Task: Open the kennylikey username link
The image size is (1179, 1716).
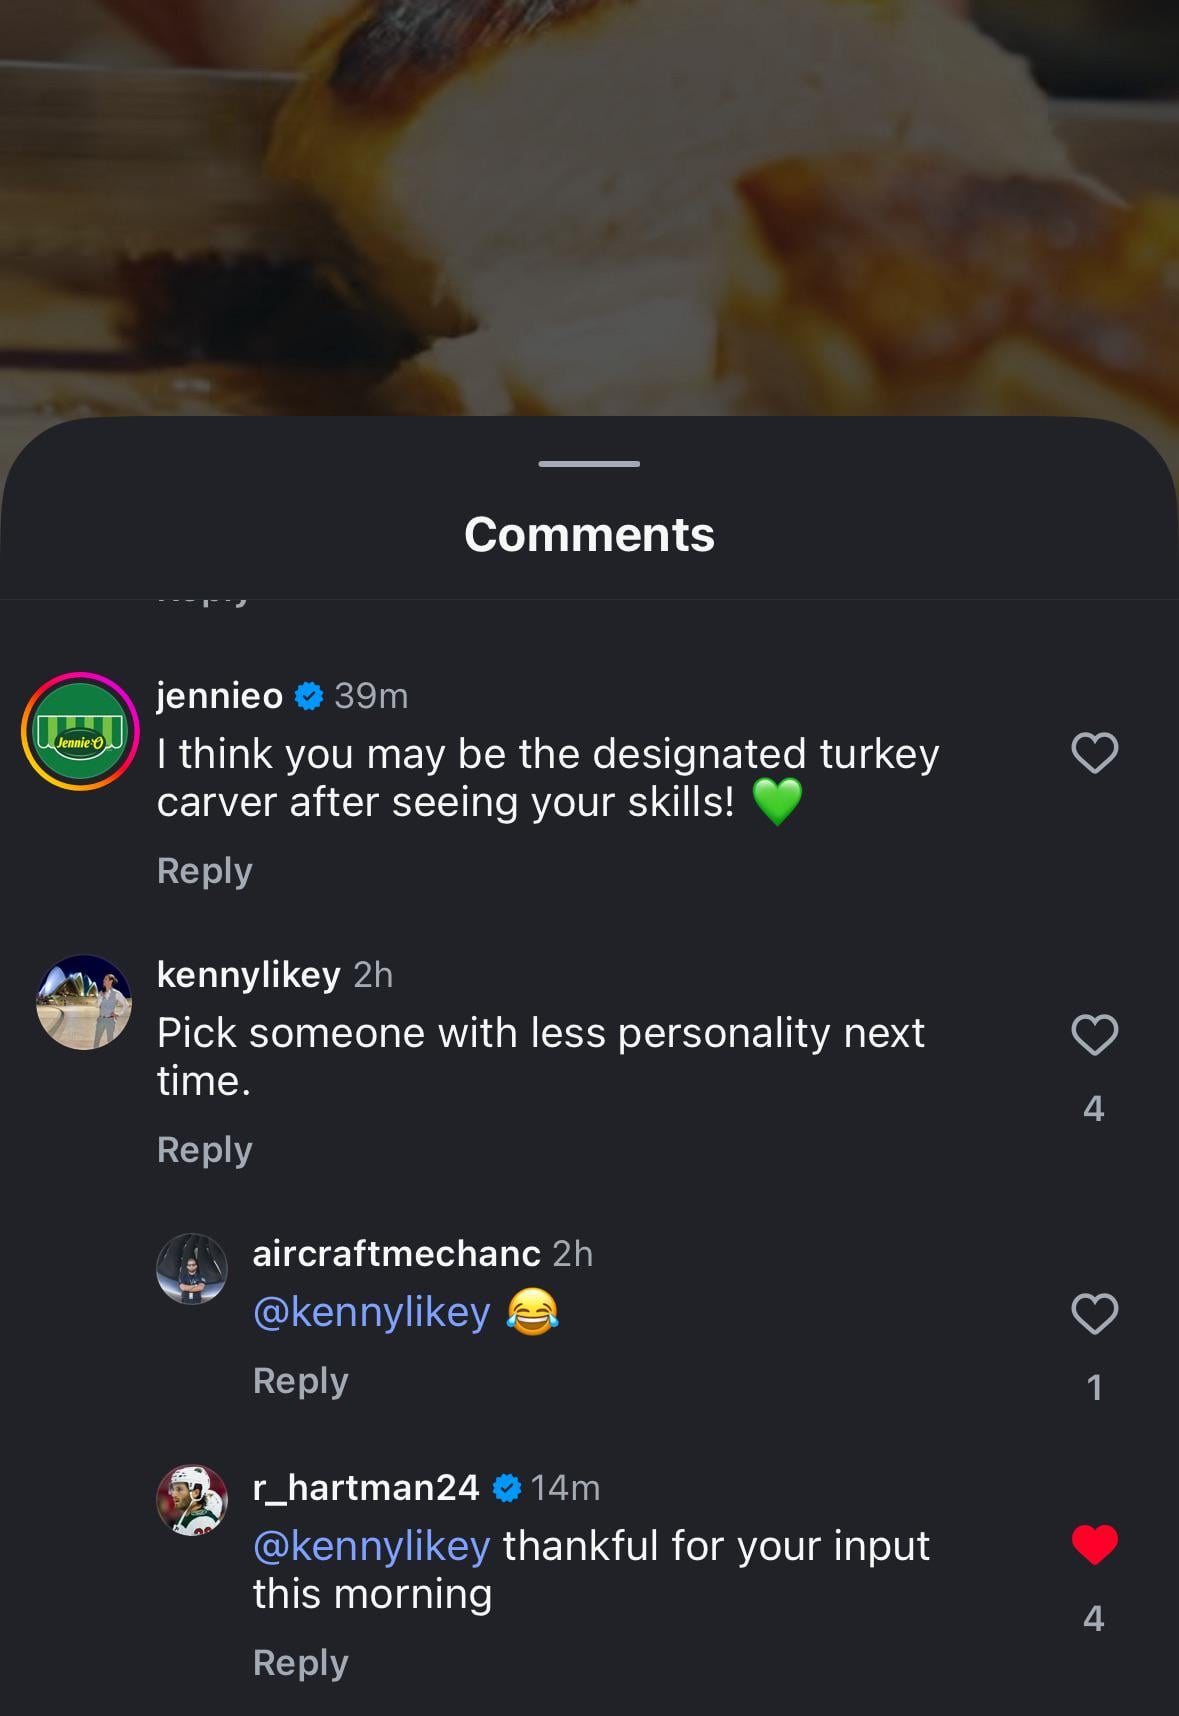Action: pyautogui.click(x=248, y=975)
